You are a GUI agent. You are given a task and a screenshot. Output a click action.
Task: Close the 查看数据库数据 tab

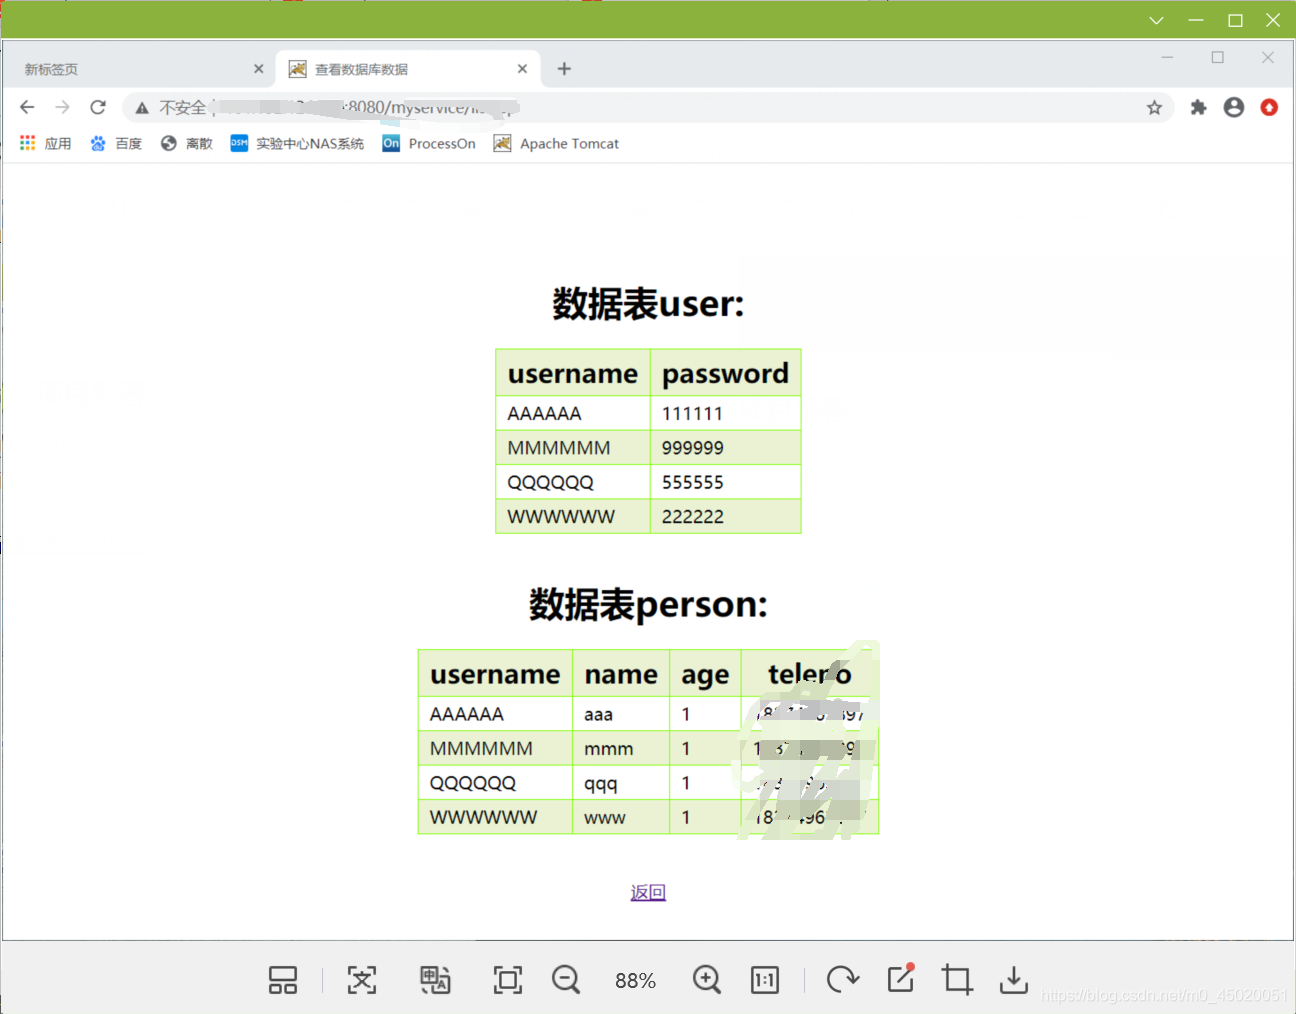[x=522, y=69]
